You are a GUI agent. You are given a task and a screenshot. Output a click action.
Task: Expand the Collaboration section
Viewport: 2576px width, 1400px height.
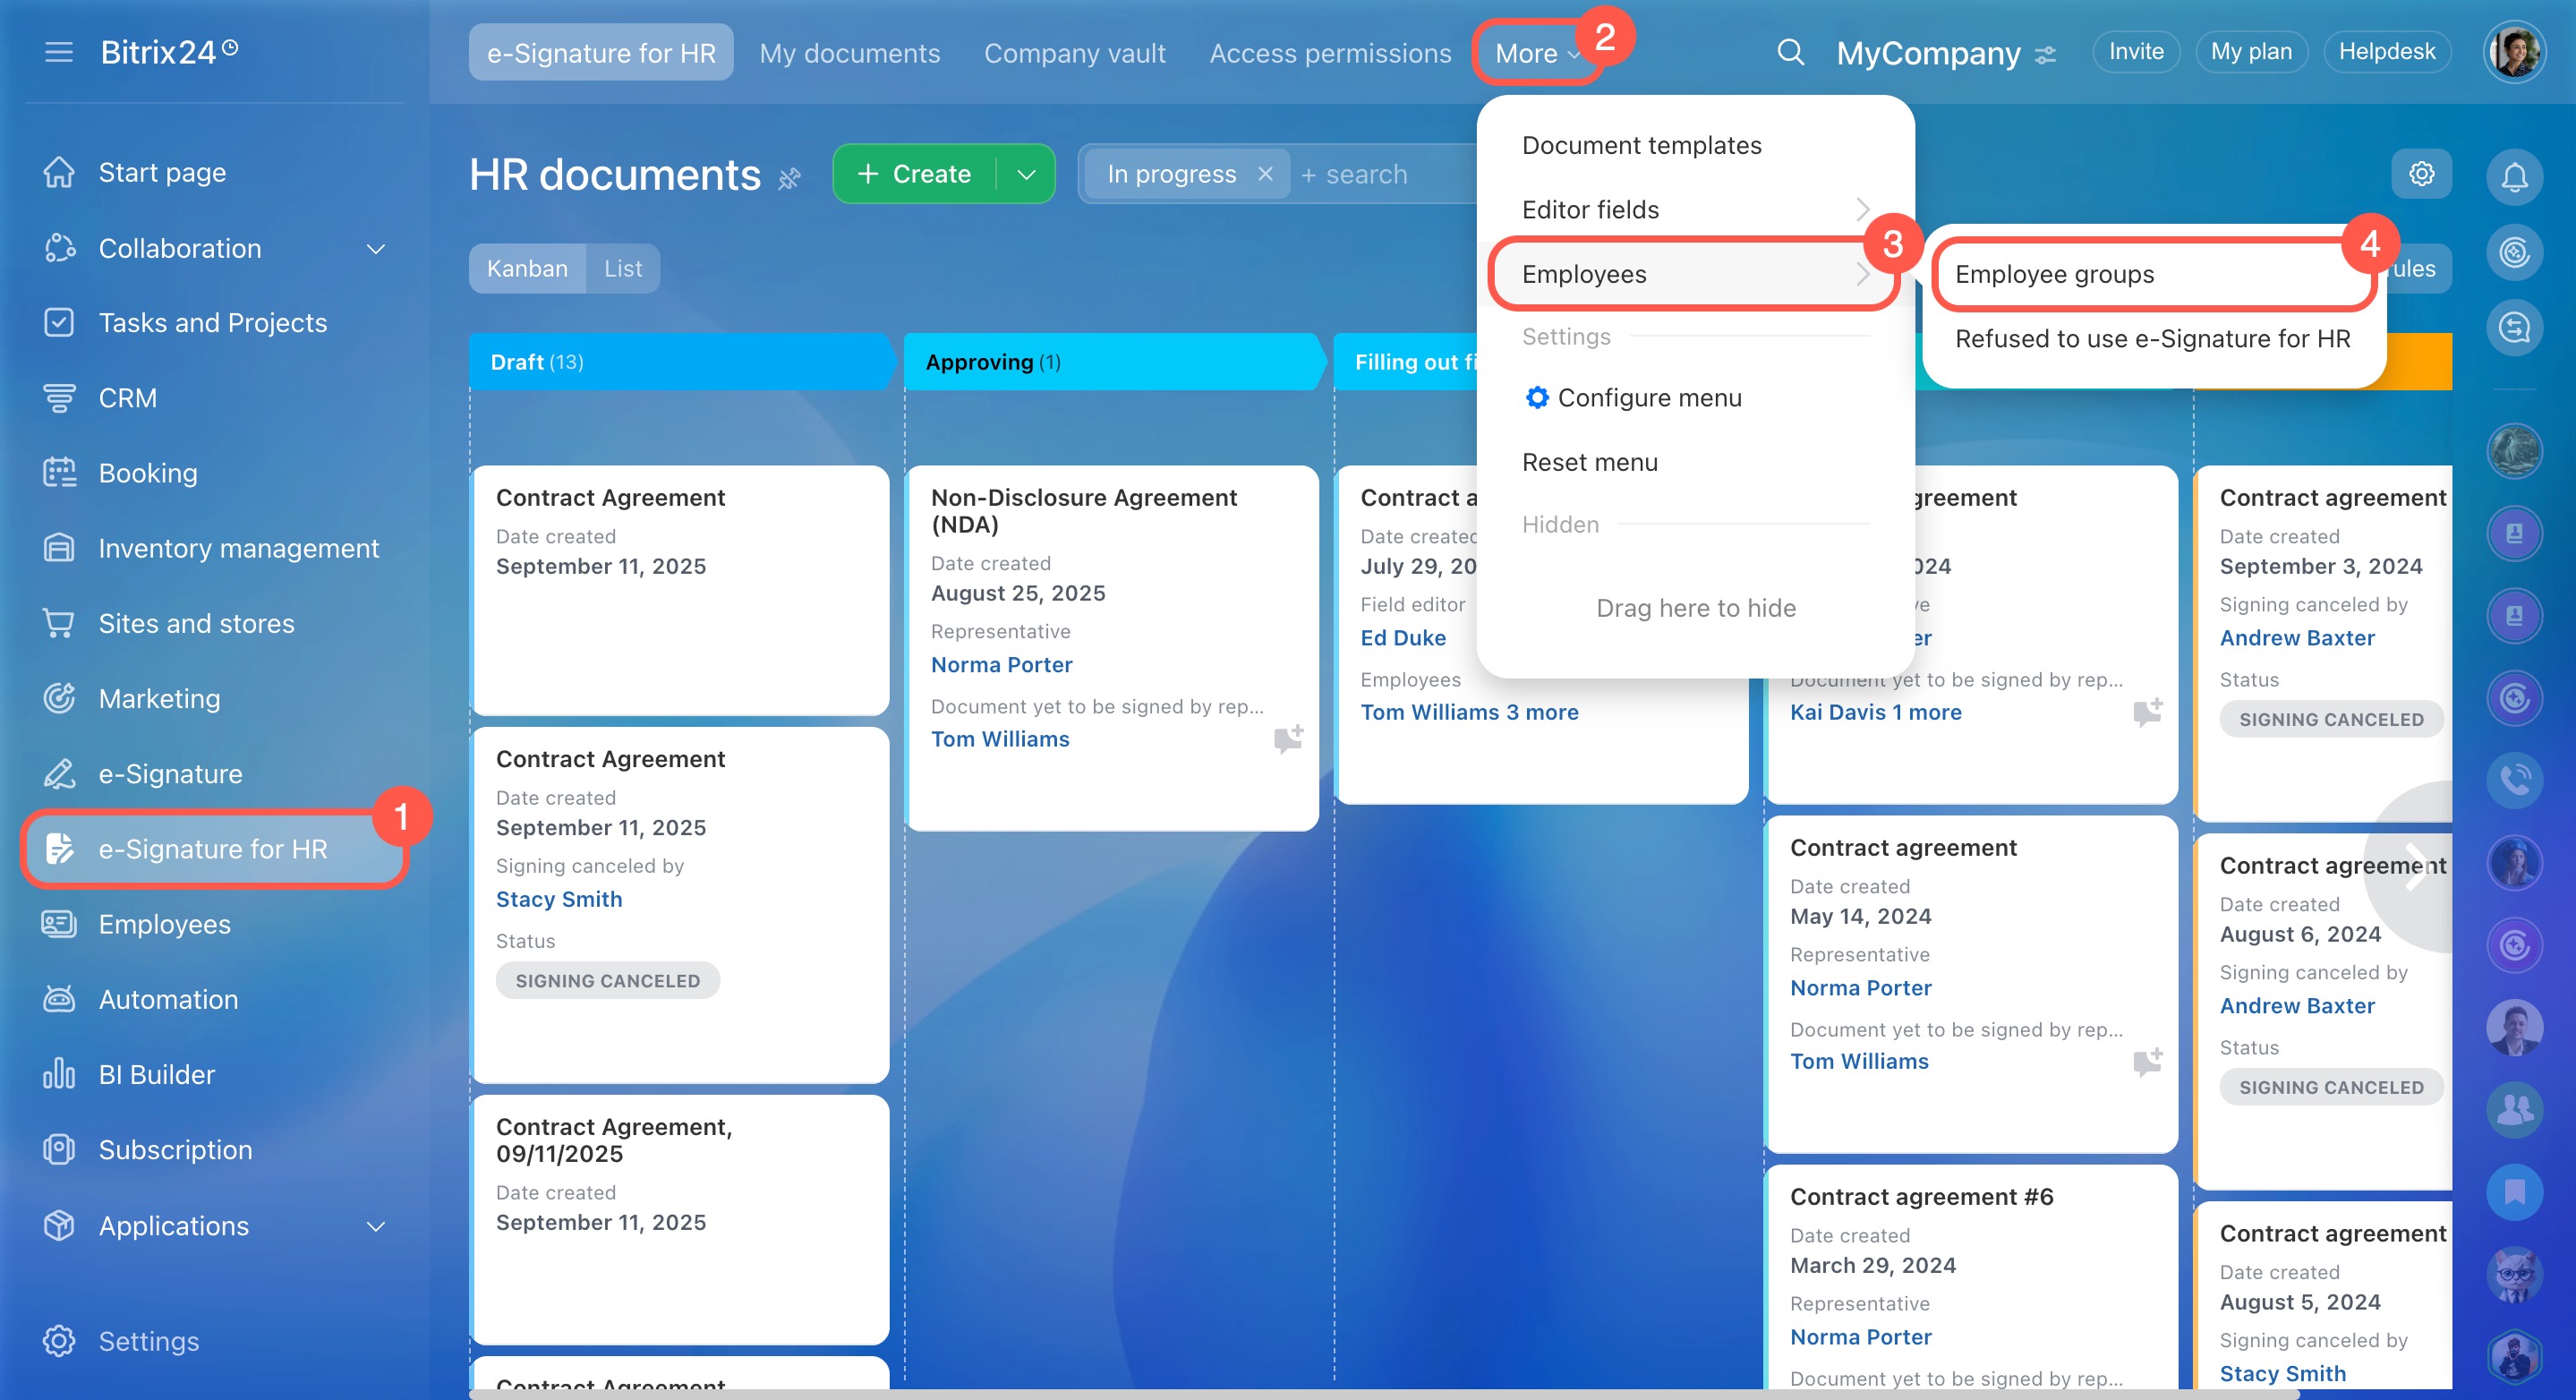375,248
